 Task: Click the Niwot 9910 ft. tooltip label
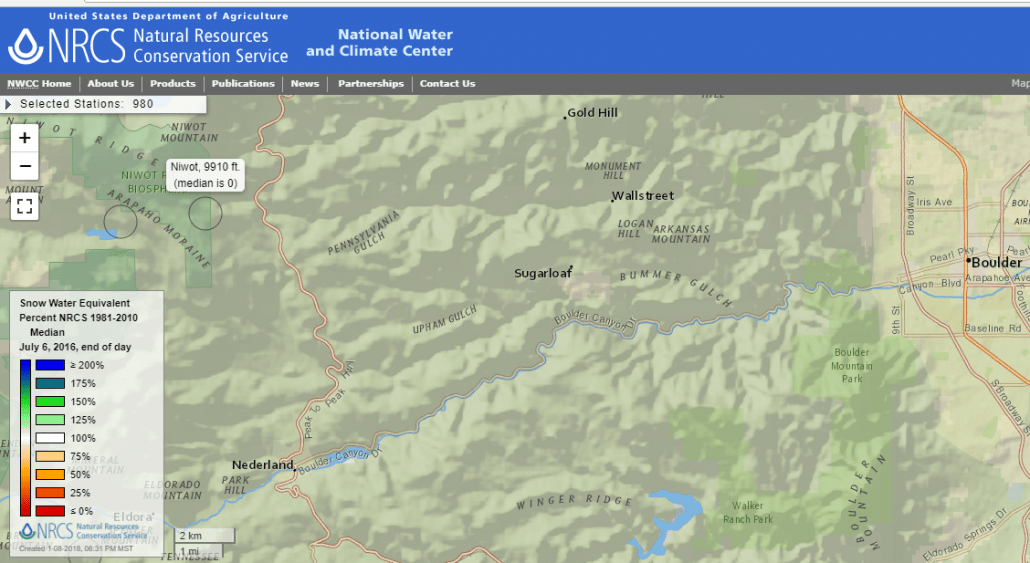[206, 175]
